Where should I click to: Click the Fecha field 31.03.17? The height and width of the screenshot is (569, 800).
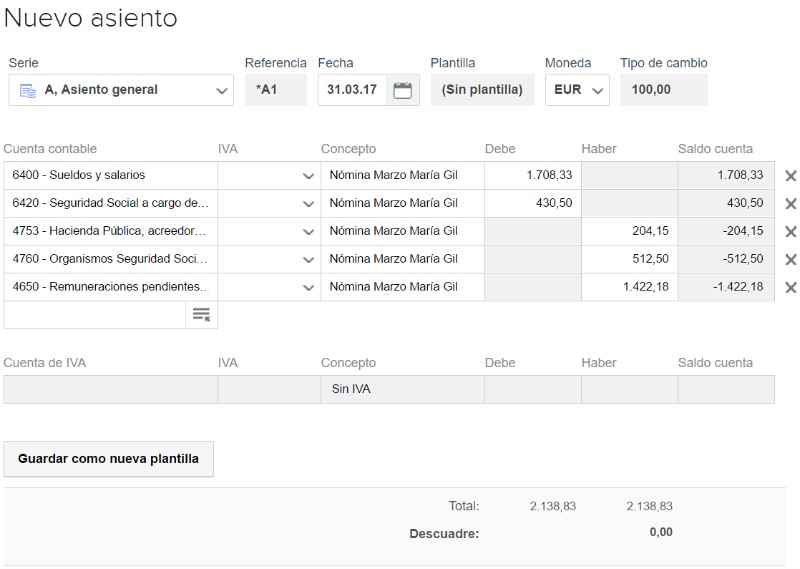coord(352,90)
